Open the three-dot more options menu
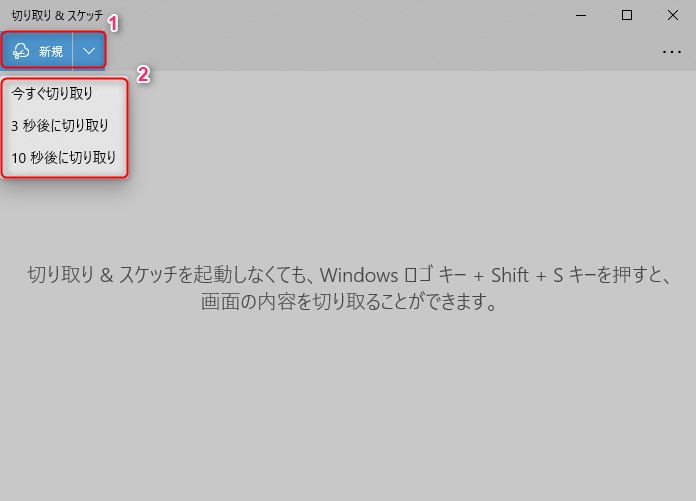Image resolution: width=696 pixels, height=501 pixels. tap(672, 52)
